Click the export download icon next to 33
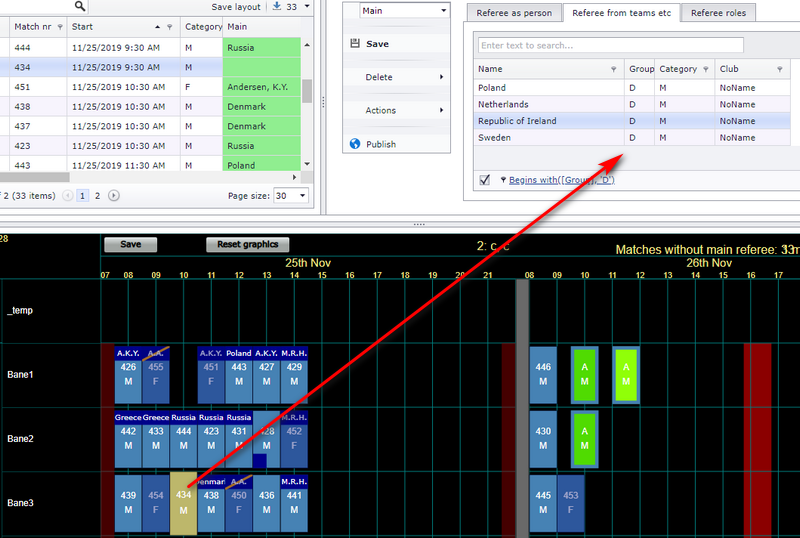The height and width of the screenshot is (538, 800). coord(277,6)
